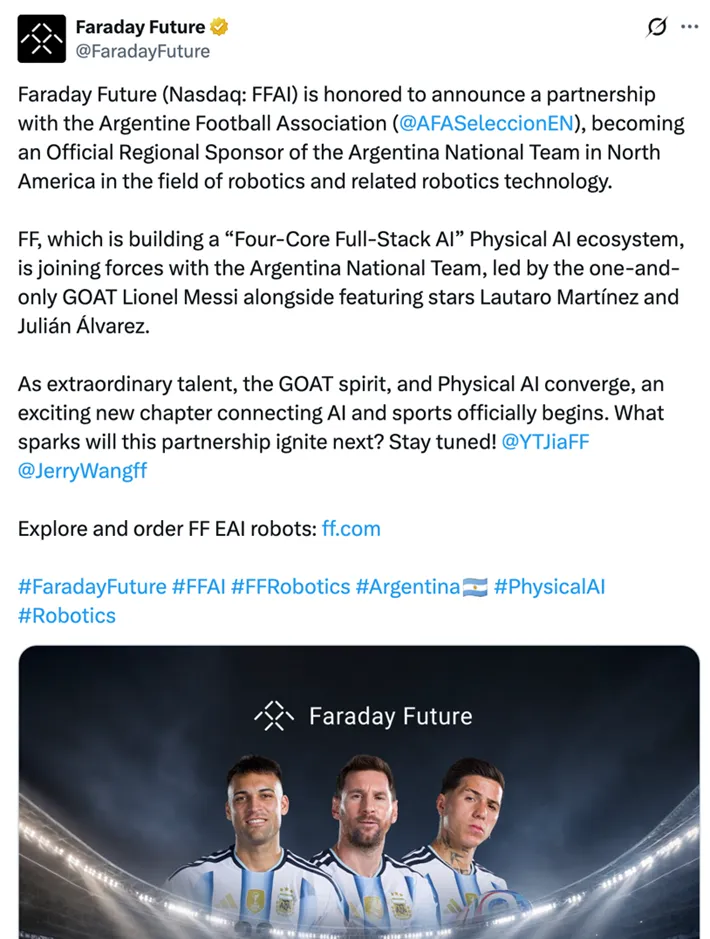710x939 pixels.
Task: Open the #FaradayFuture hashtag
Action: 92,587
